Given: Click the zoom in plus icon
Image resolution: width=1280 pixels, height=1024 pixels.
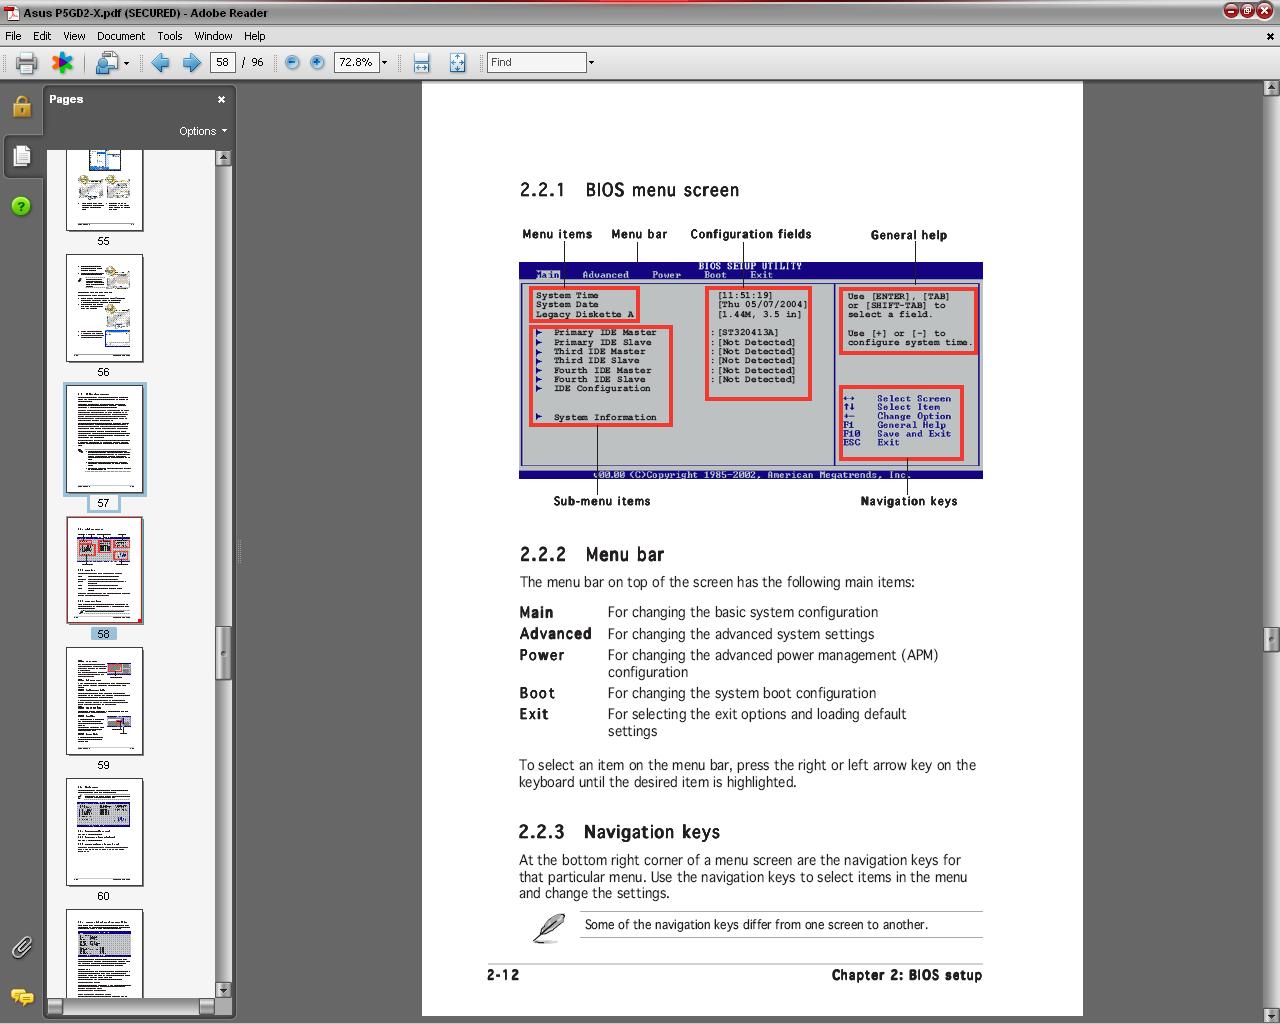Looking at the screenshot, I should 317,62.
